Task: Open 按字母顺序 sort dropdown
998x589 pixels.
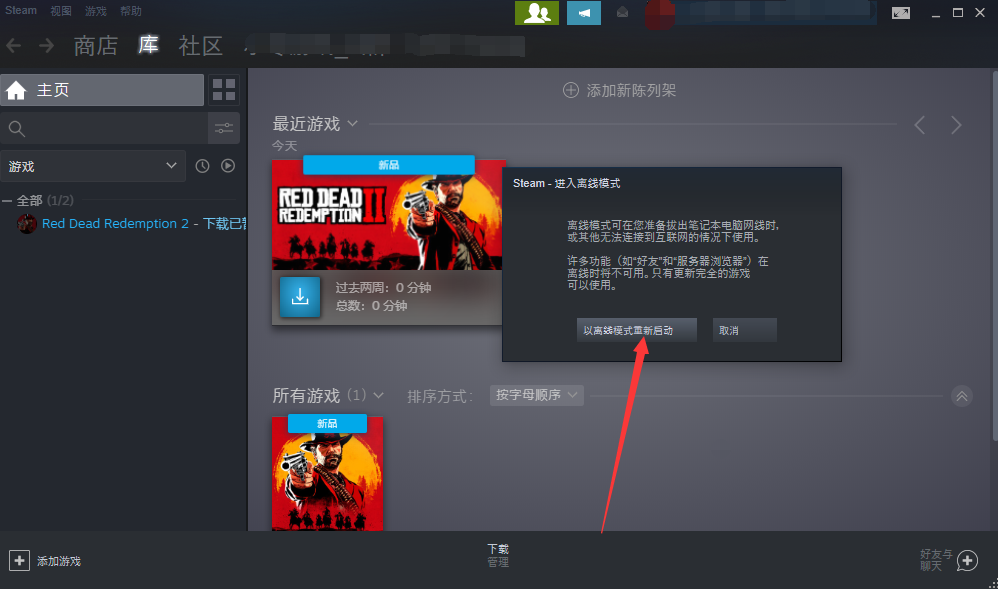Action: pyautogui.click(x=537, y=395)
